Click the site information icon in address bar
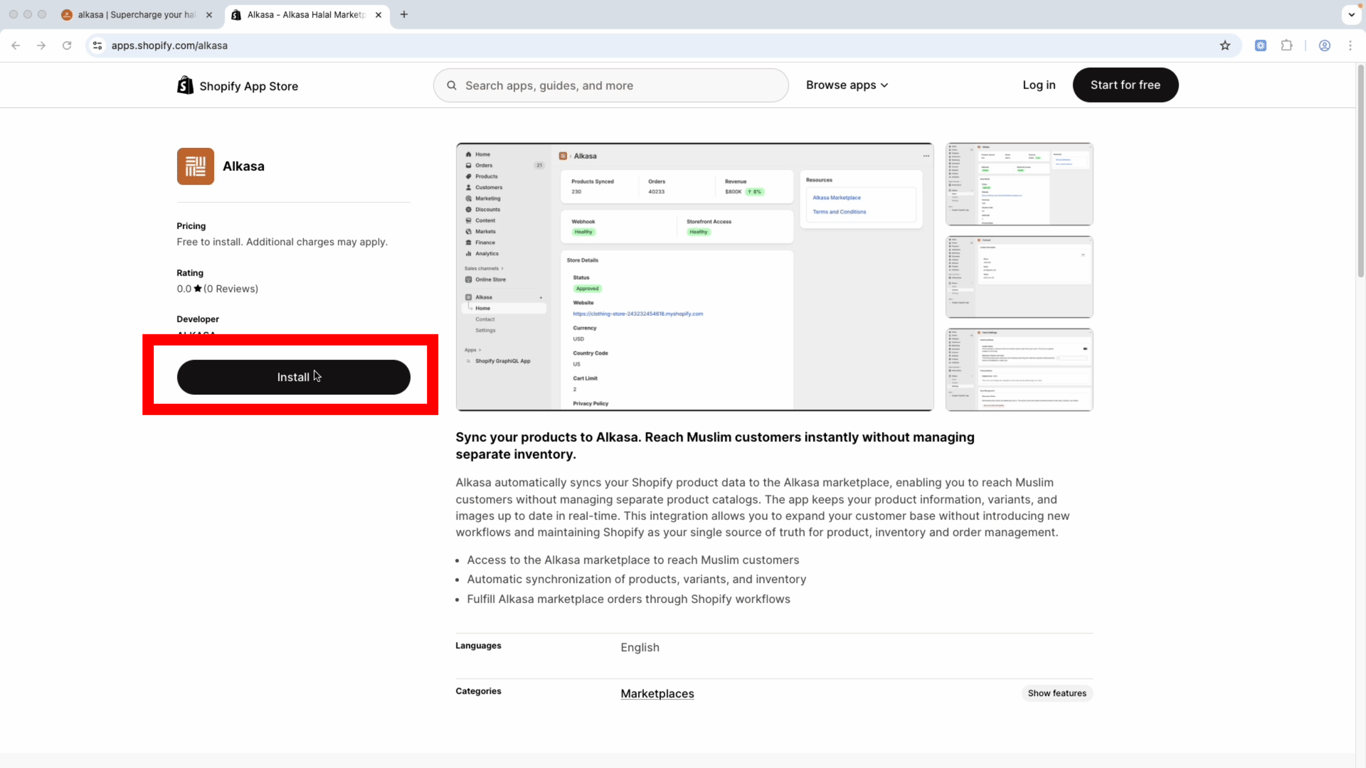The height and width of the screenshot is (768, 1366). coord(97,45)
